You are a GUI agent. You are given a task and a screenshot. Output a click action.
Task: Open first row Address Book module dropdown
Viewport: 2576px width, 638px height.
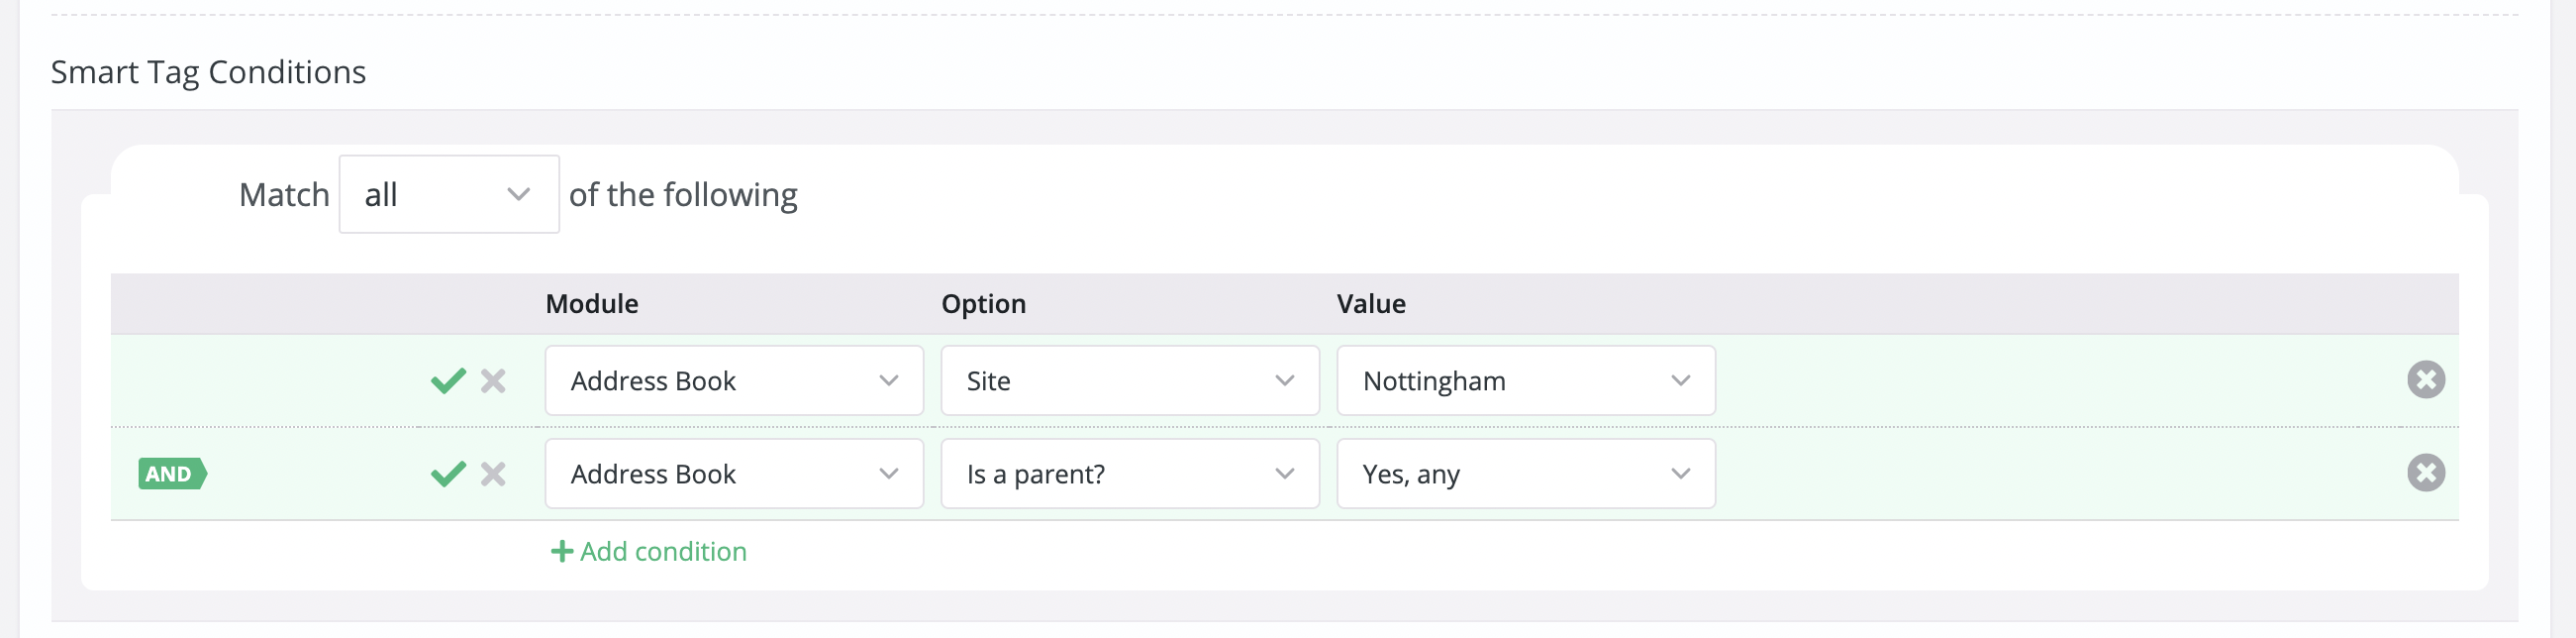[734, 381]
